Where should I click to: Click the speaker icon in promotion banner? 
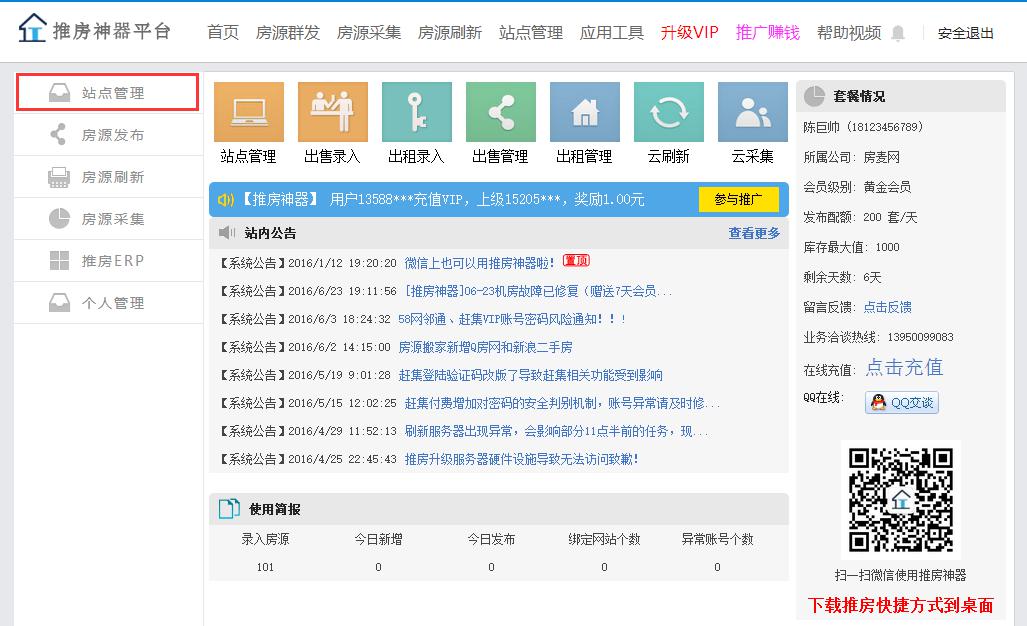(x=225, y=200)
